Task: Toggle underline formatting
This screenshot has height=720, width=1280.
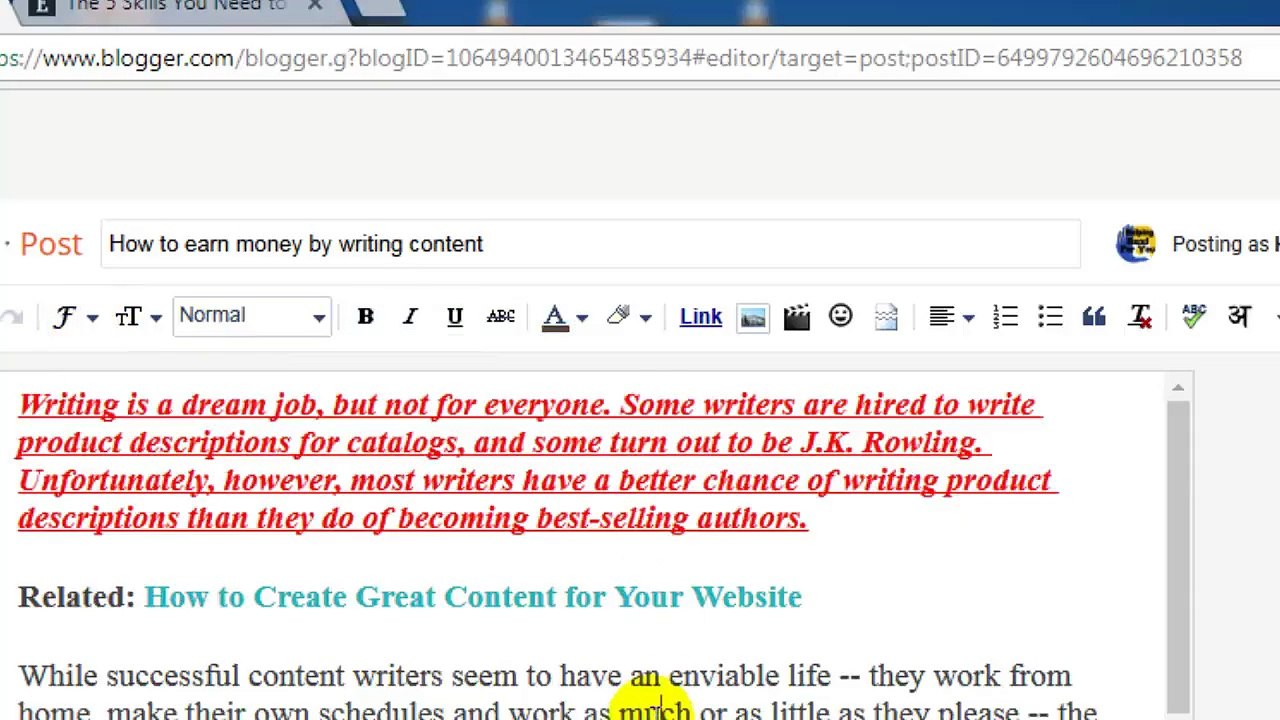Action: (455, 317)
